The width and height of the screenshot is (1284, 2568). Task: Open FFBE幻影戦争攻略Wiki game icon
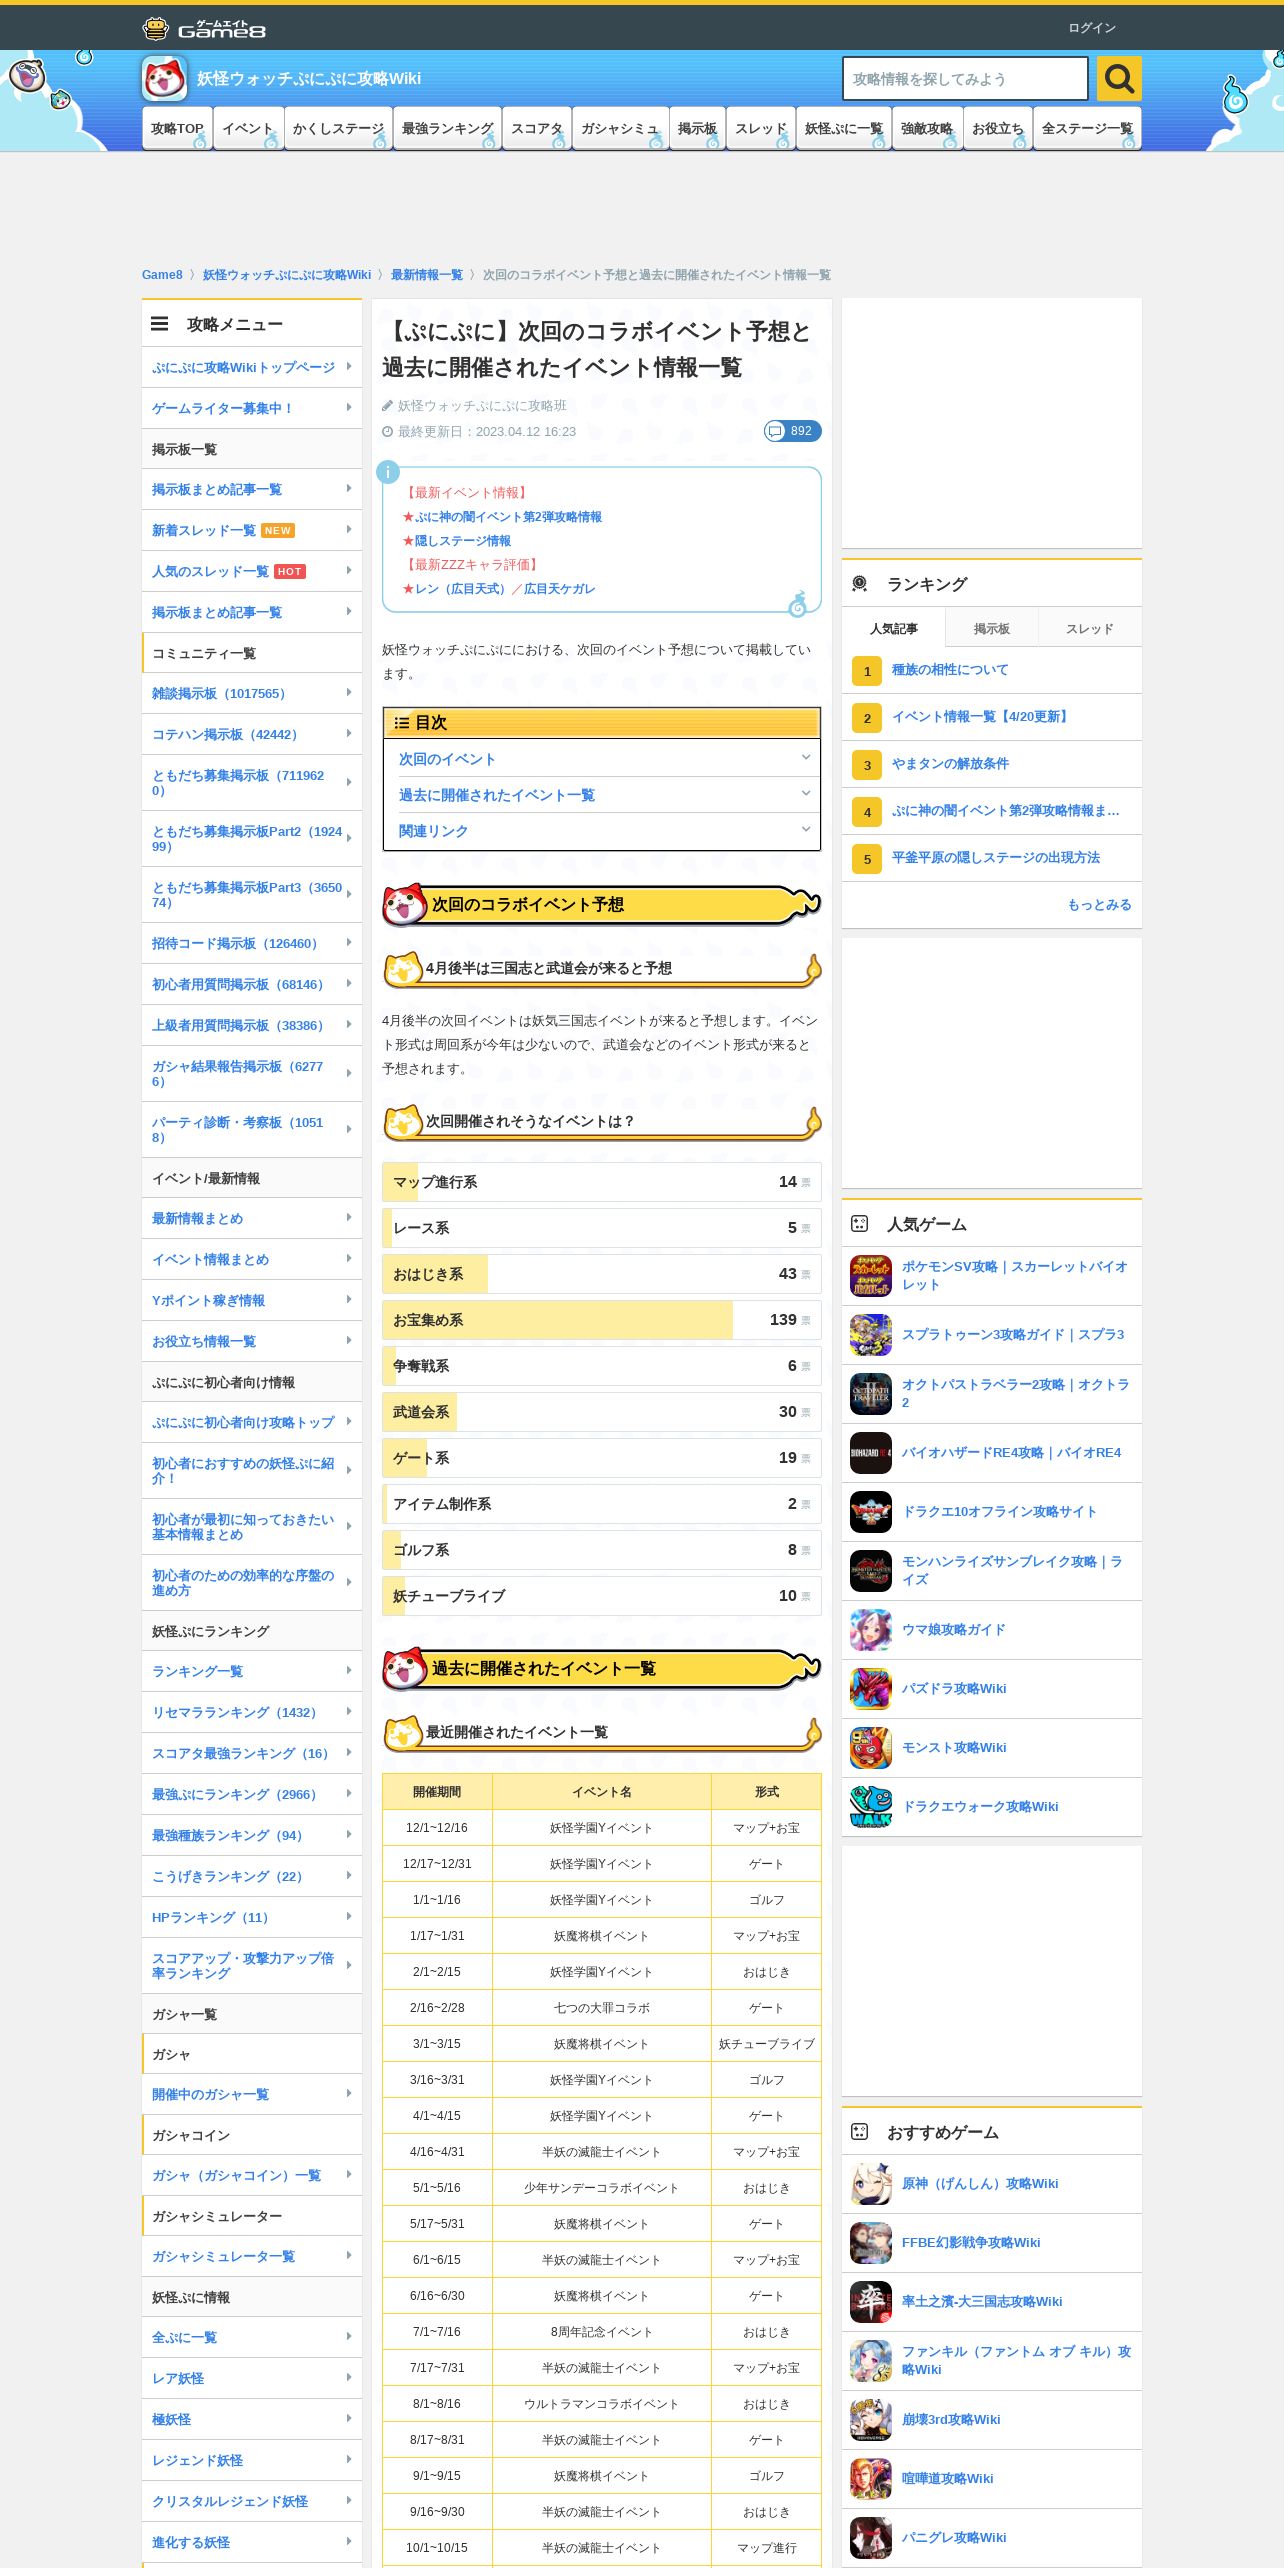(871, 2242)
